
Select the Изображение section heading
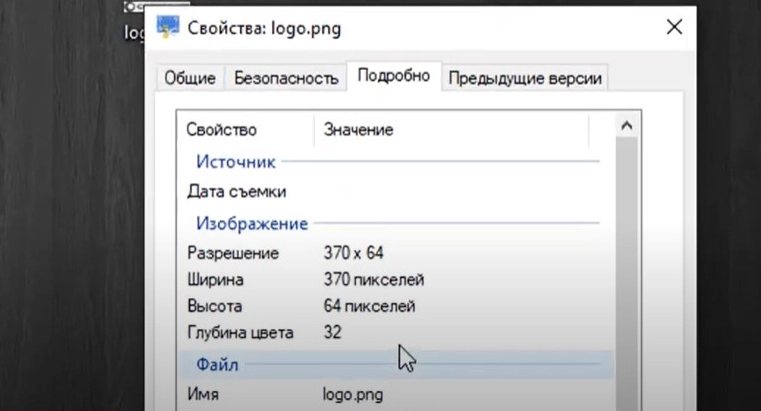click(x=252, y=223)
